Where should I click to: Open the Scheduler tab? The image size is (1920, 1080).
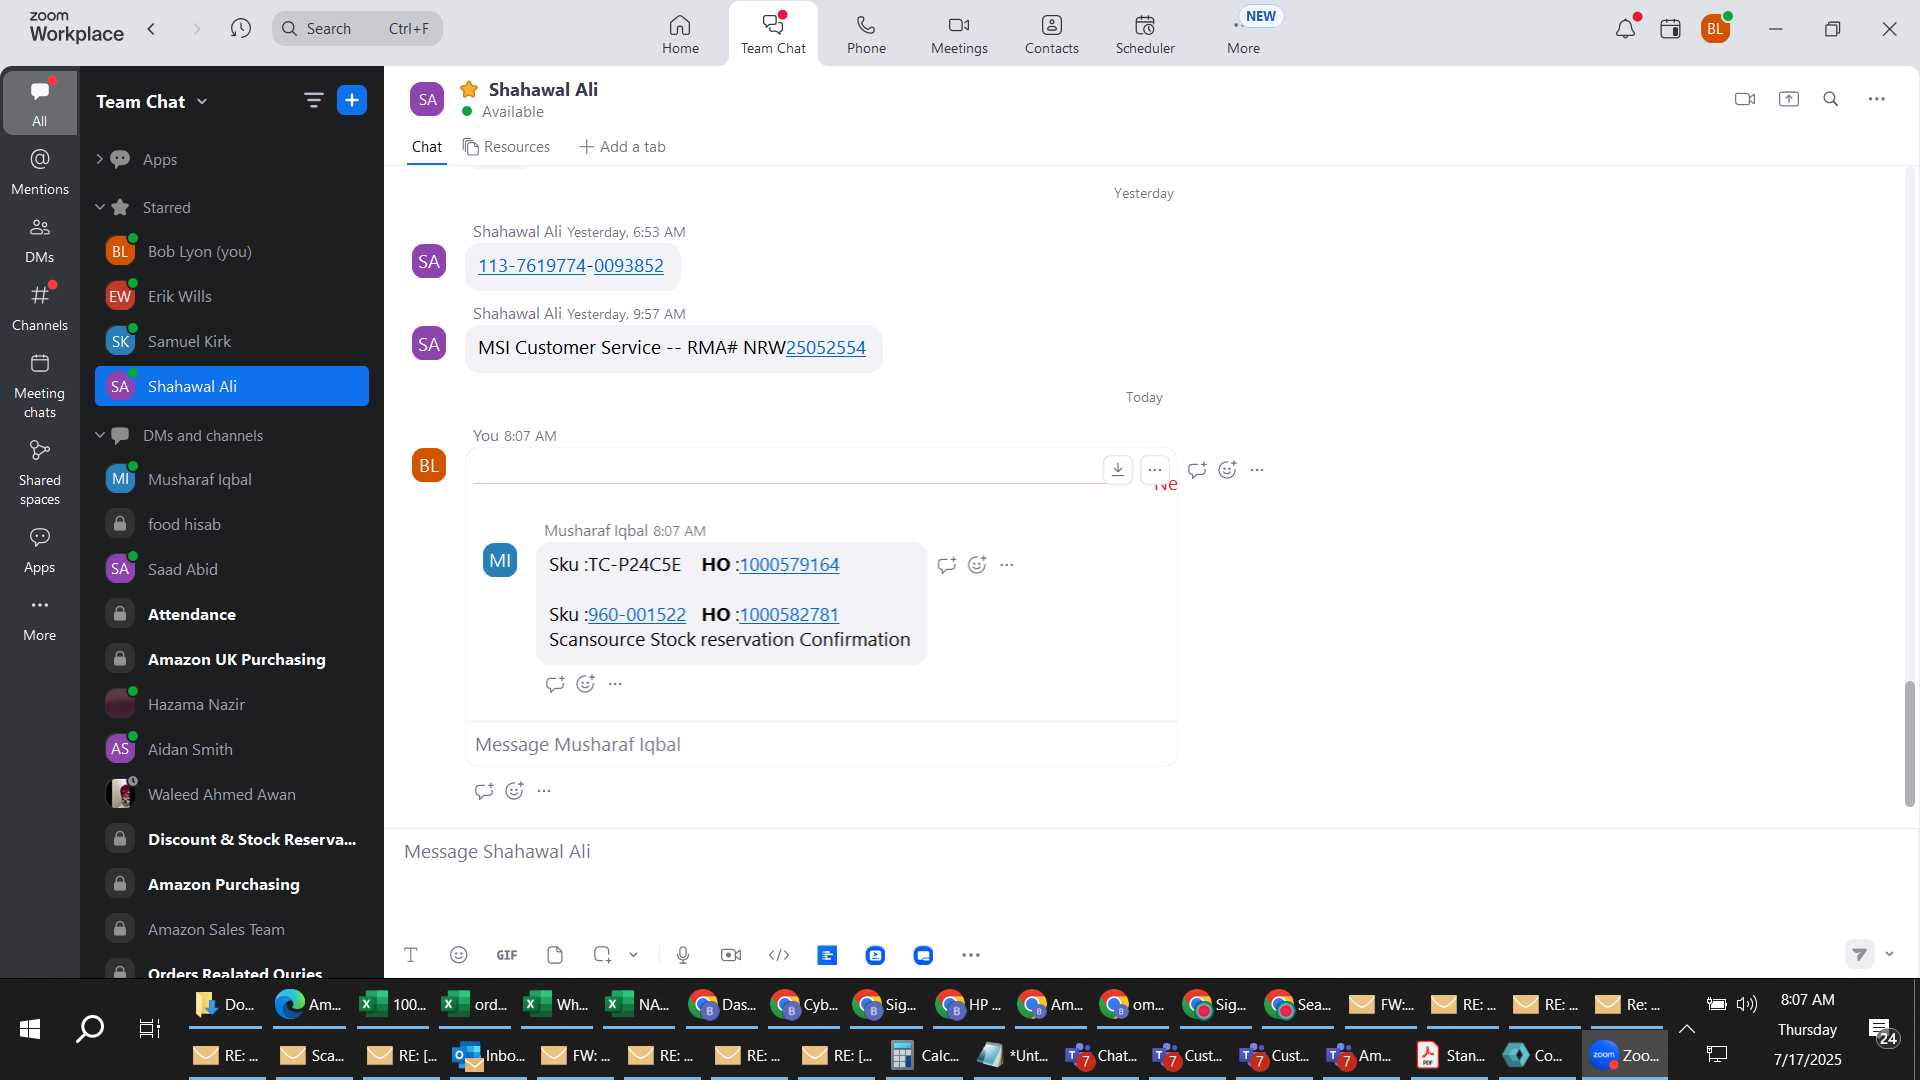click(1145, 34)
